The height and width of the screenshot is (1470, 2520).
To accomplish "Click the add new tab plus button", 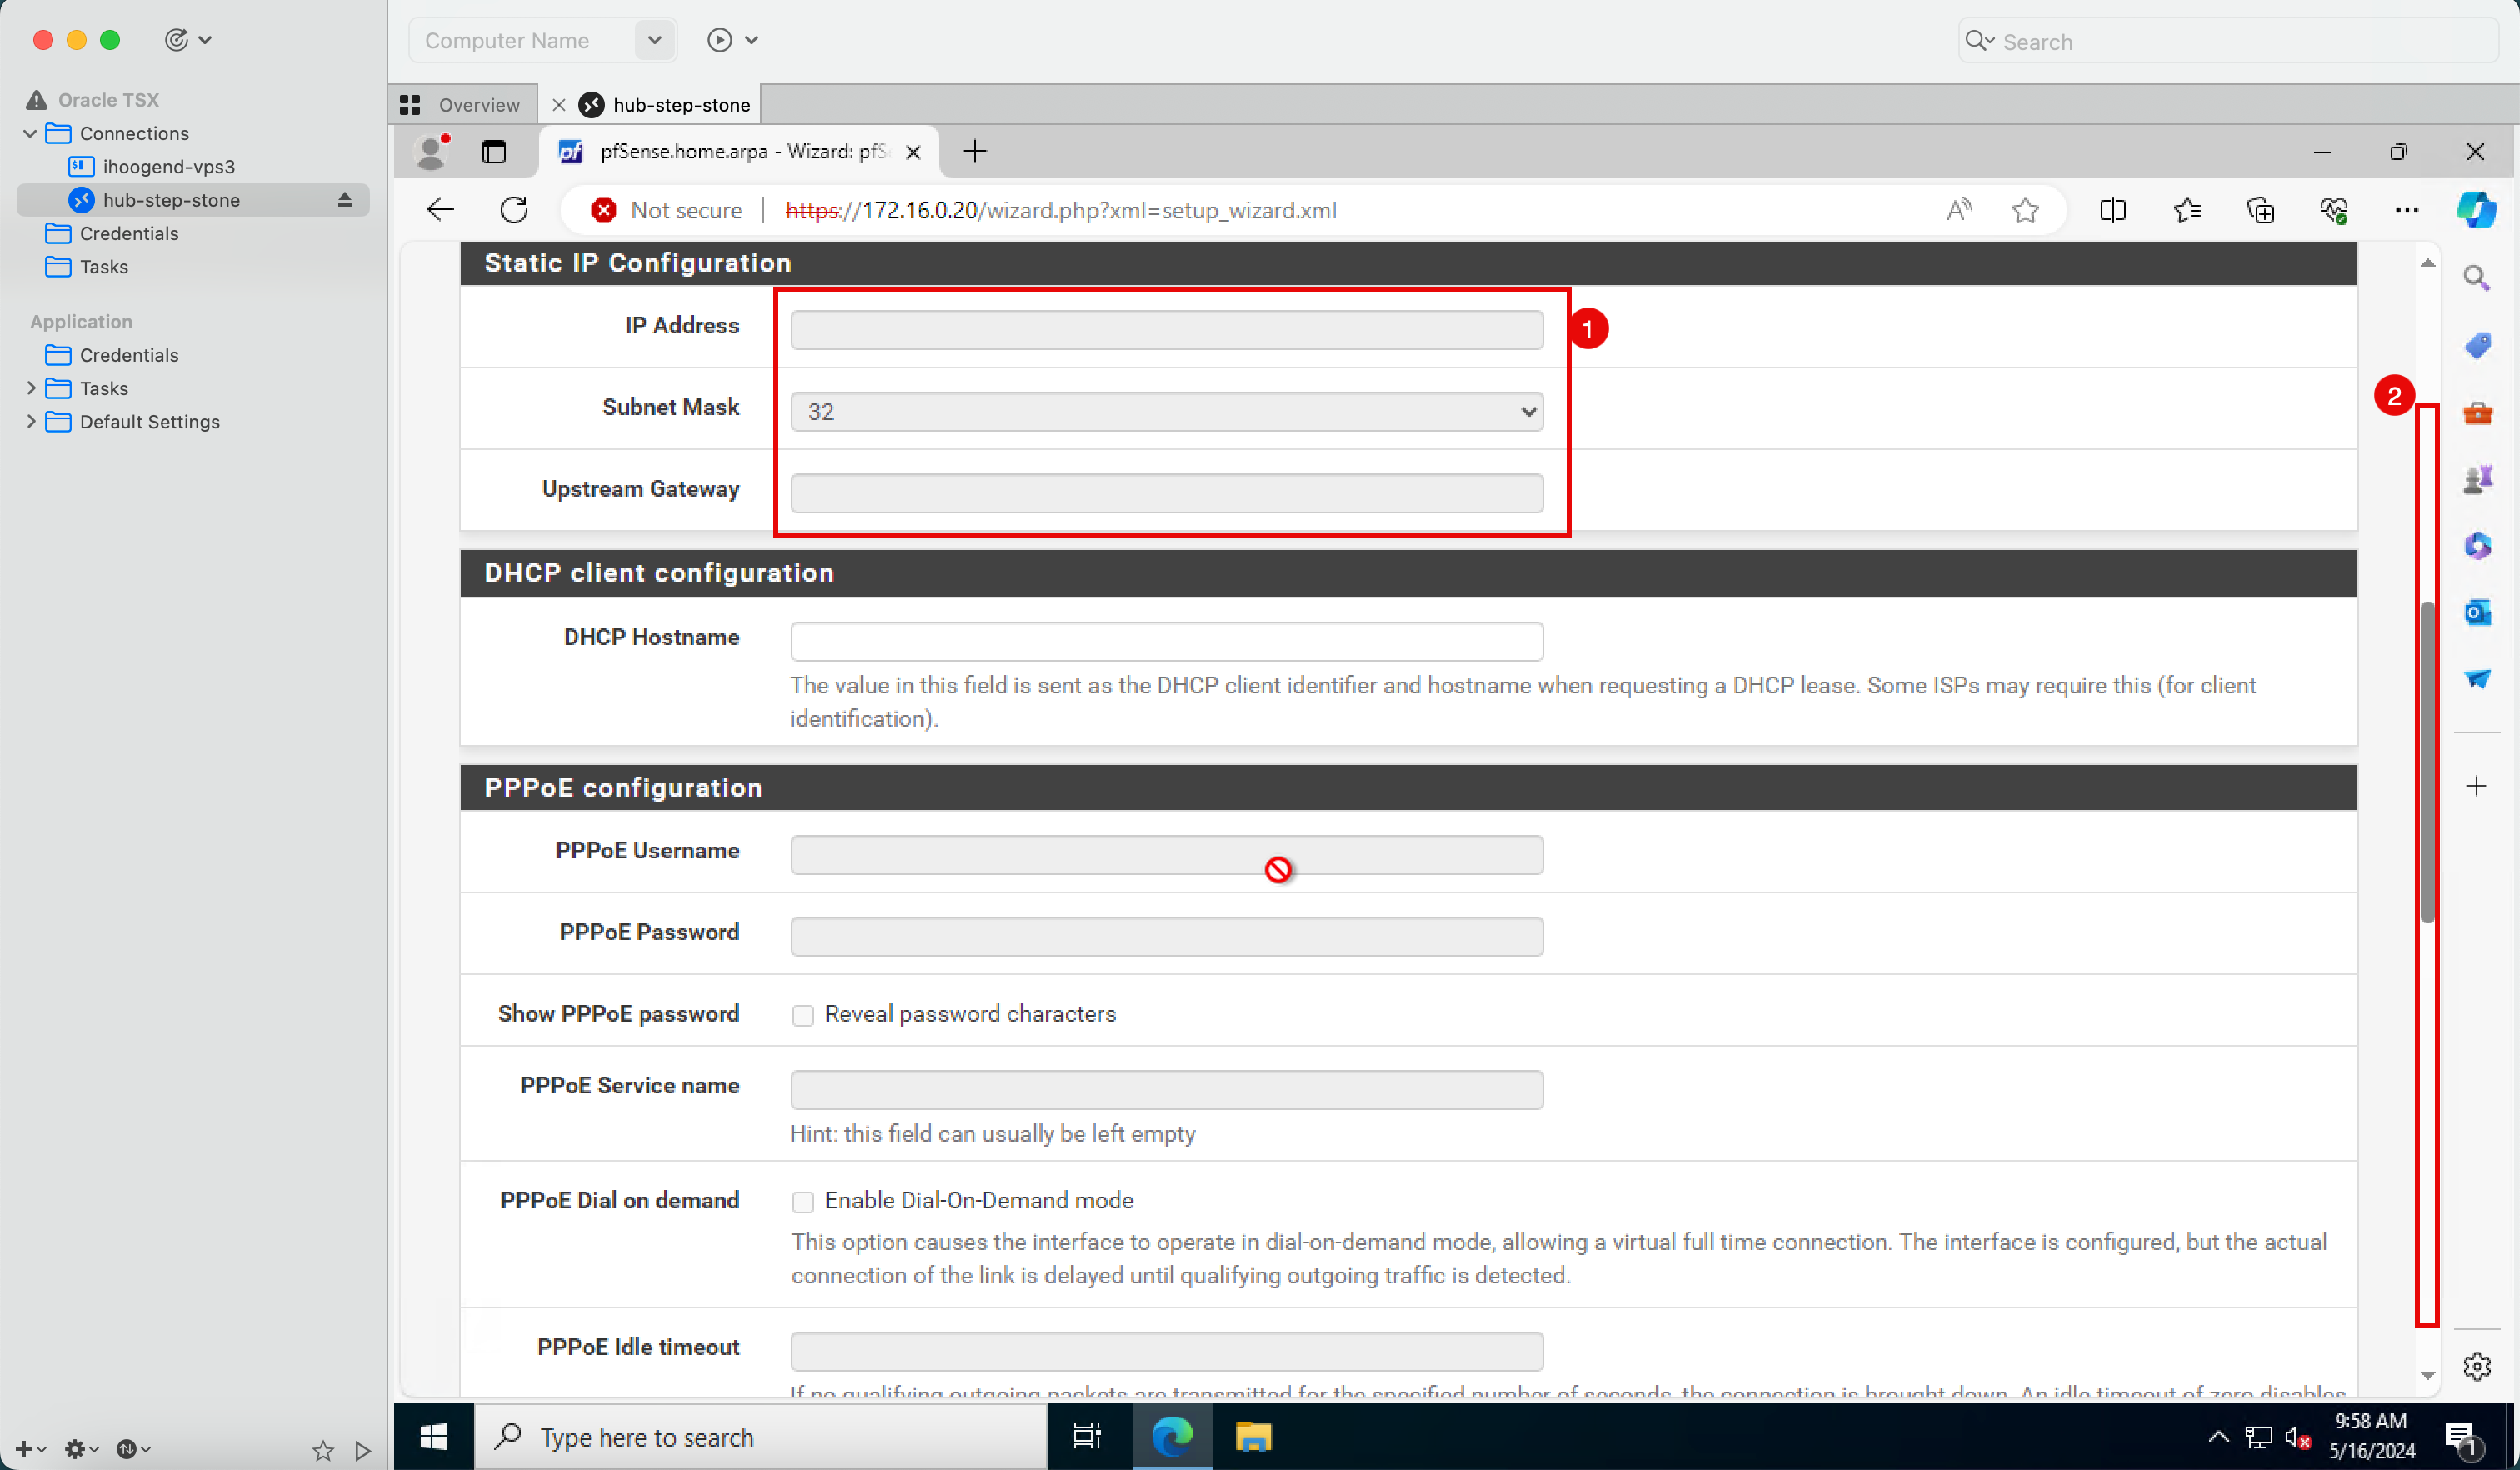I will click(x=978, y=152).
